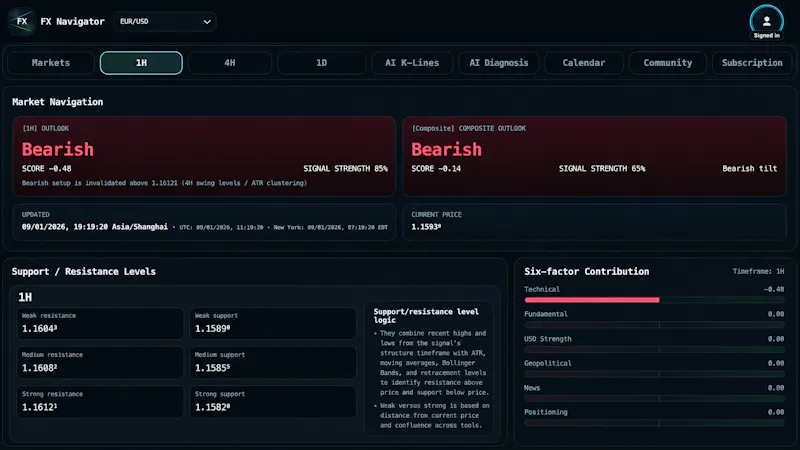Click the FX Navigator title text
This screenshot has height=450, width=800.
[x=72, y=21]
